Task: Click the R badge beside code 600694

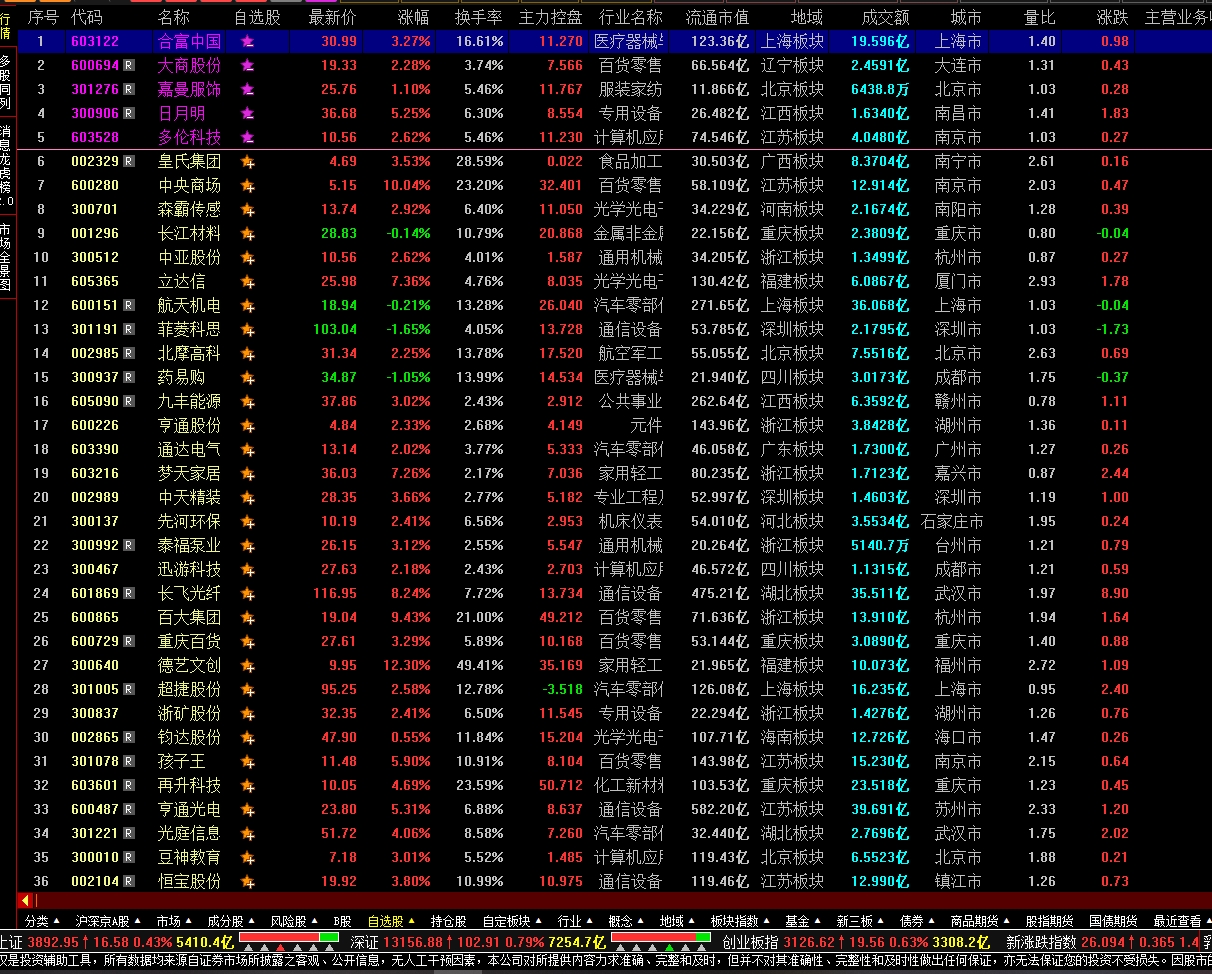Action: (129, 65)
